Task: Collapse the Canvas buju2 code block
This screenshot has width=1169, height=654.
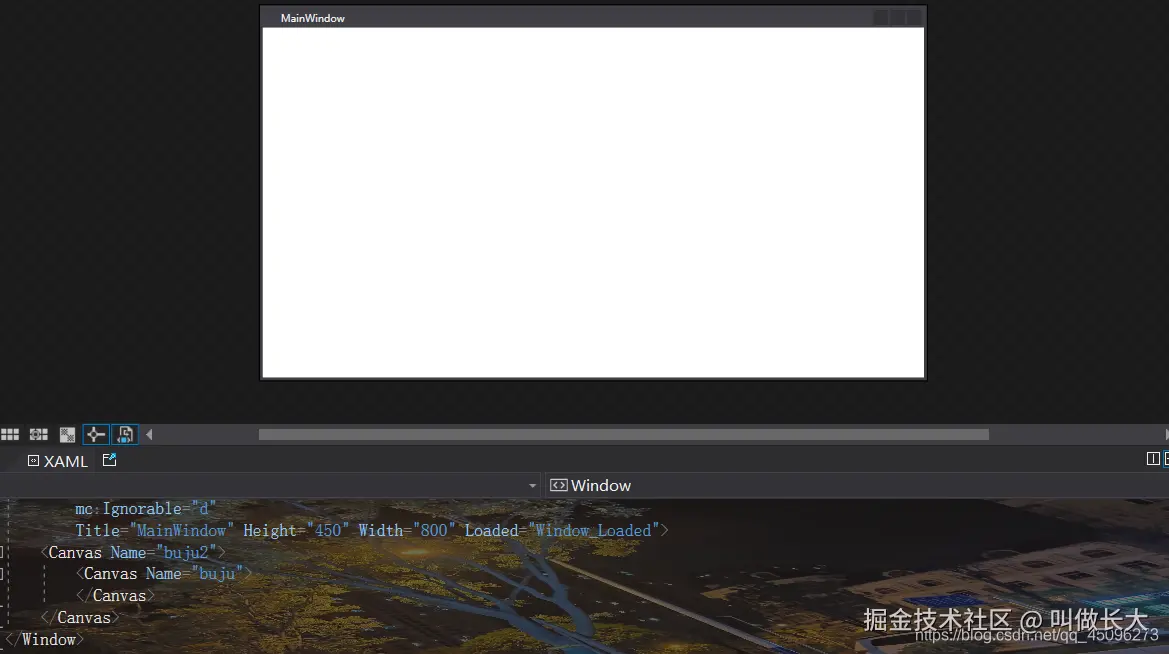Action: click(2, 553)
